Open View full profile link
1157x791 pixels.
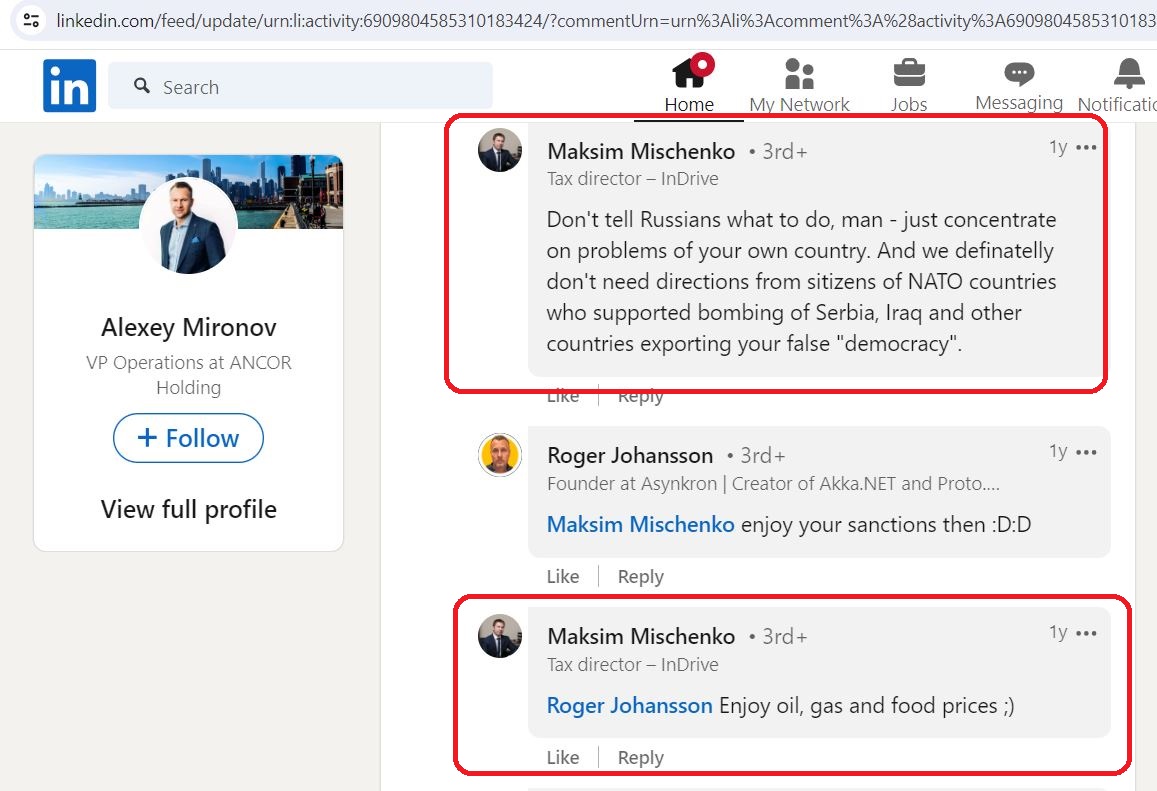pos(189,509)
